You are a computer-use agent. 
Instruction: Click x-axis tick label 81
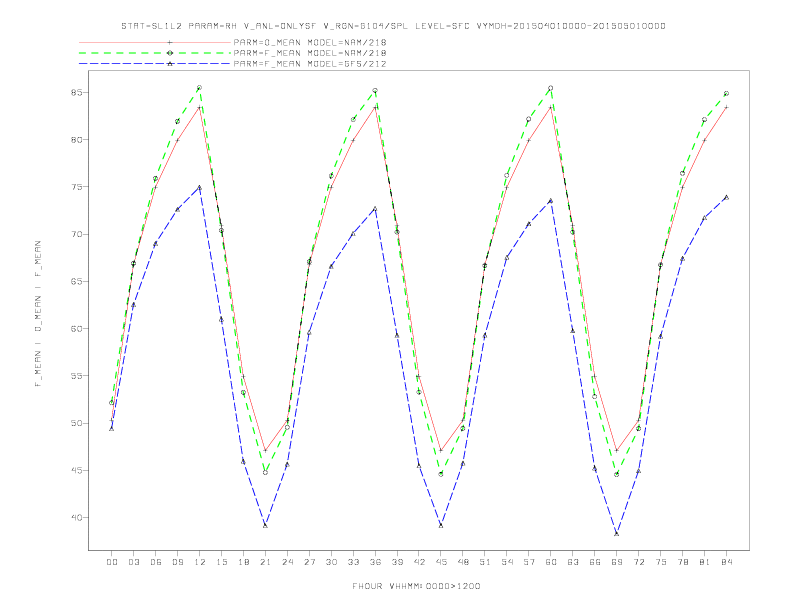pyautogui.click(x=705, y=562)
